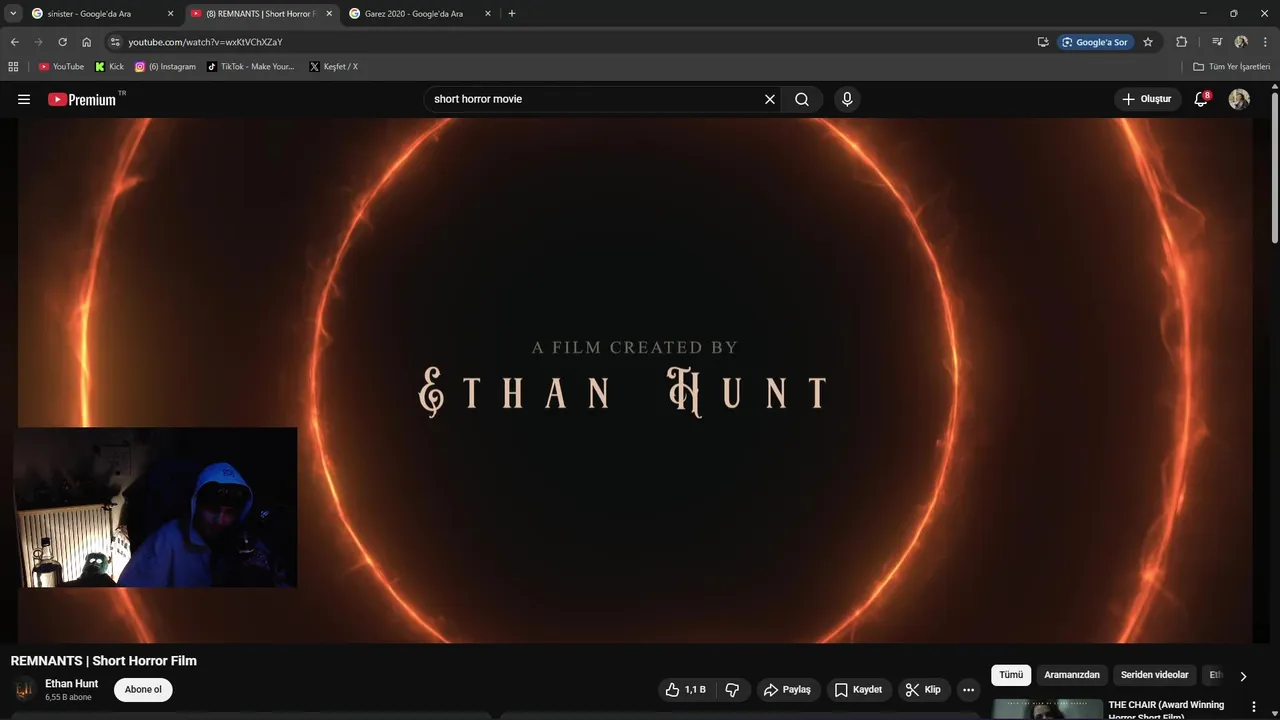This screenshot has width=1280, height=720.
Task: Open more actions three-dot button under video
Action: (968, 689)
